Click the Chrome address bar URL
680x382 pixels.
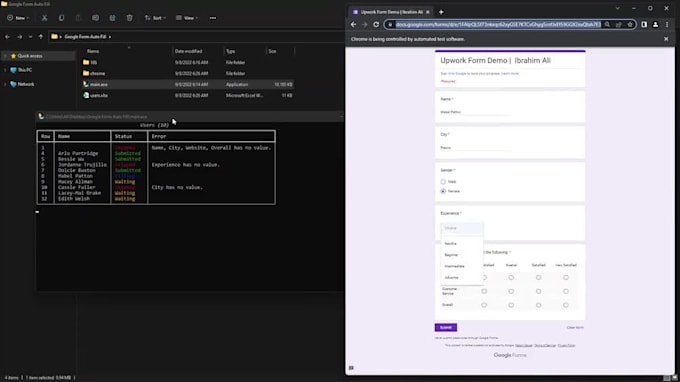tap(498, 25)
